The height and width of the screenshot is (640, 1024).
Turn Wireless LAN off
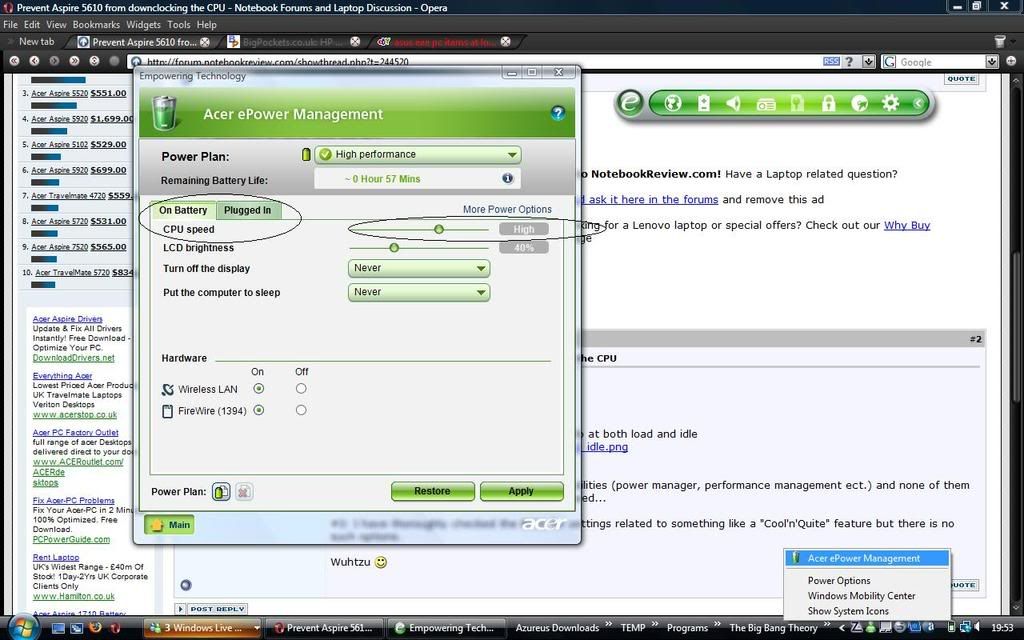(x=300, y=389)
